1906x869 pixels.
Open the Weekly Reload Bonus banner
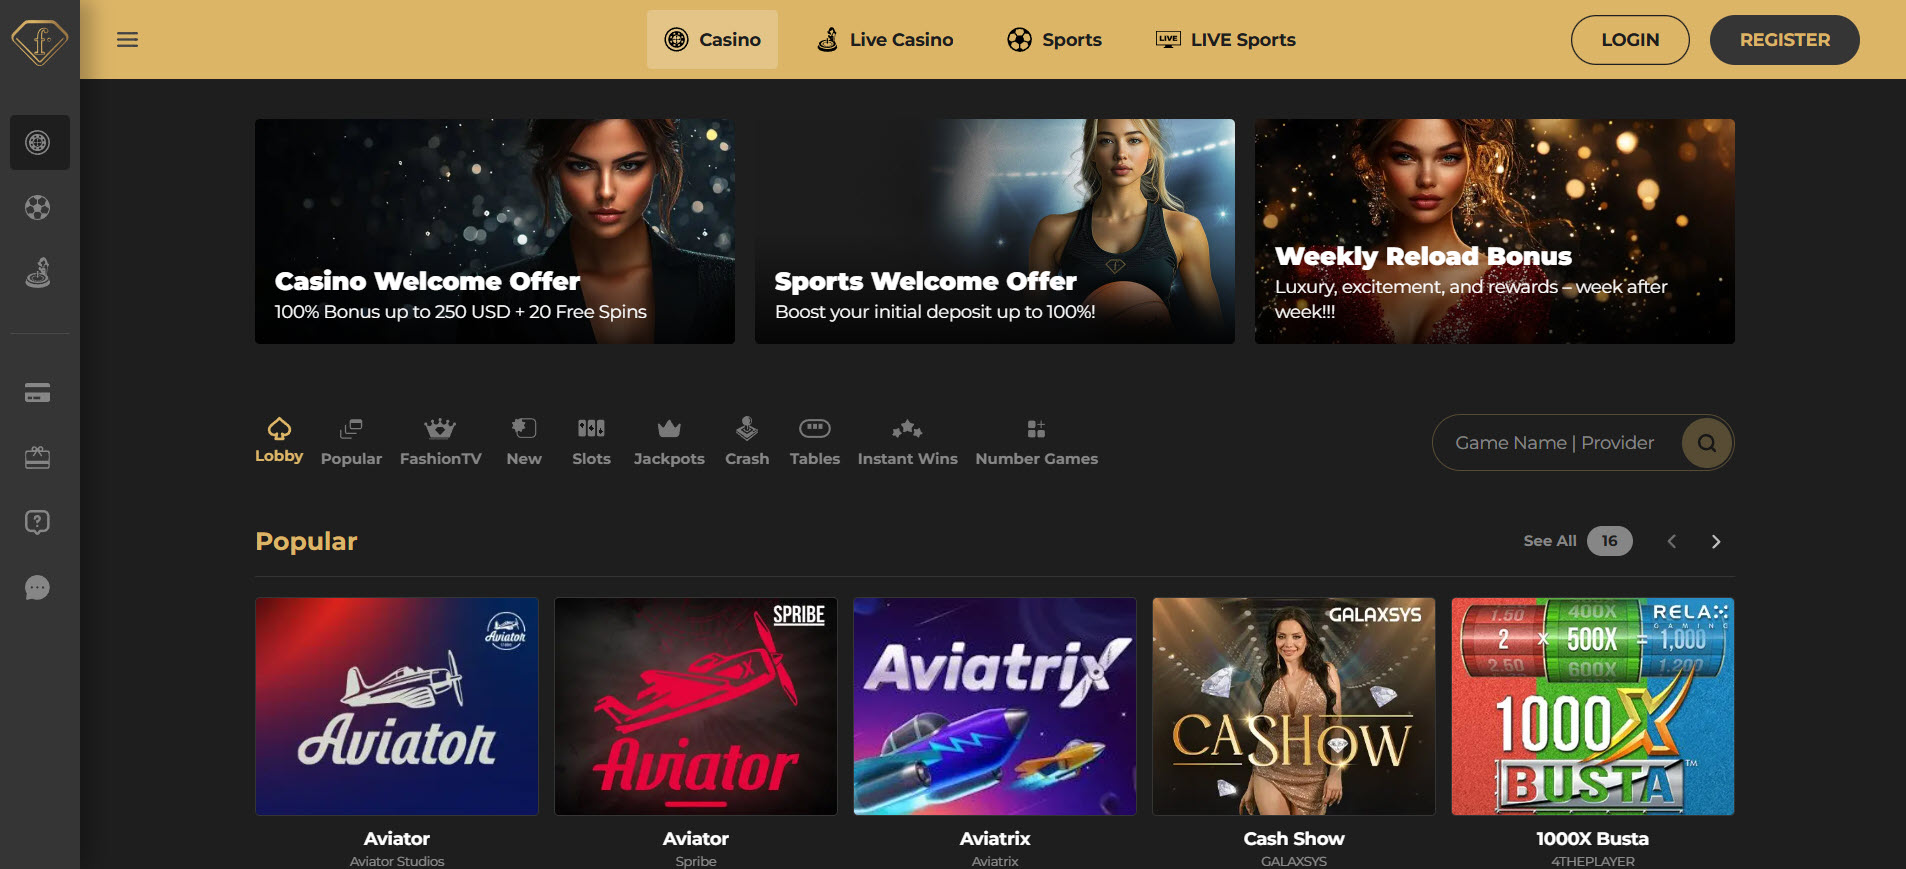coord(1495,232)
